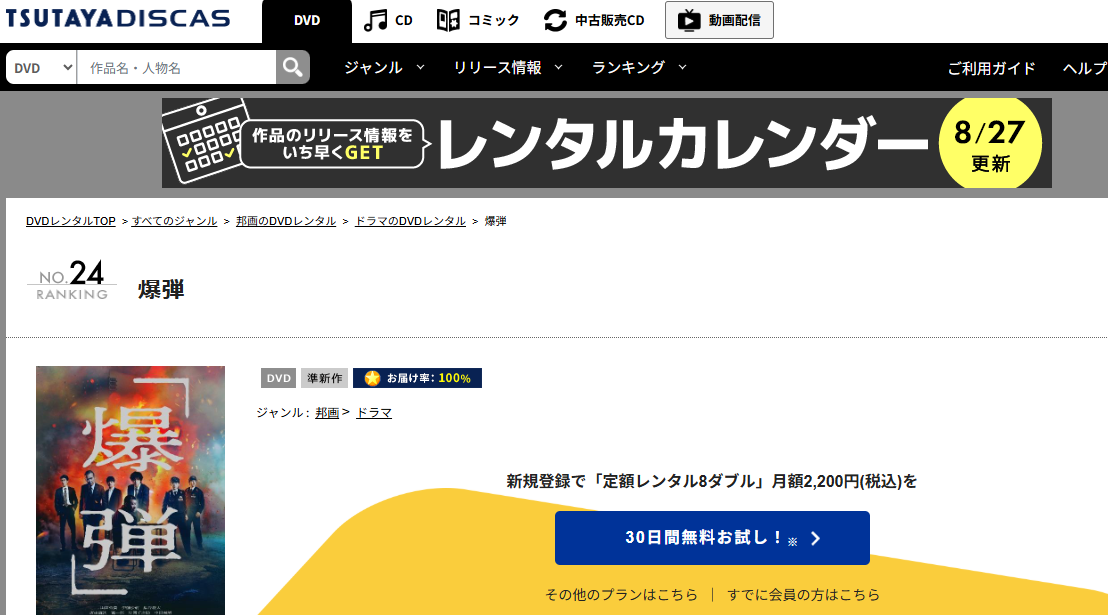This screenshot has width=1108, height=615.
Task: Expand the リリース情報 menu
Action: point(507,67)
